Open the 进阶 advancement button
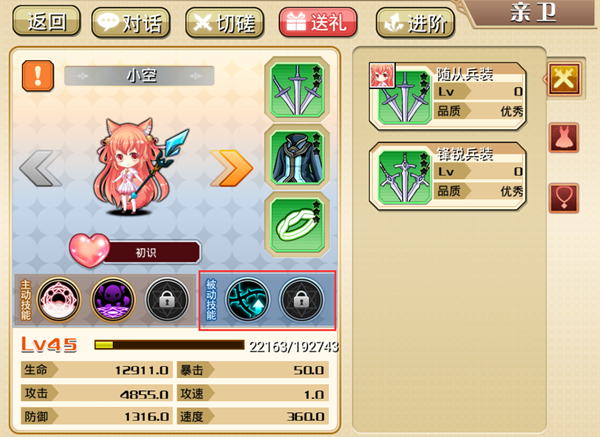The width and height of the screenshot is (600, 437). [x=415, y=23]
